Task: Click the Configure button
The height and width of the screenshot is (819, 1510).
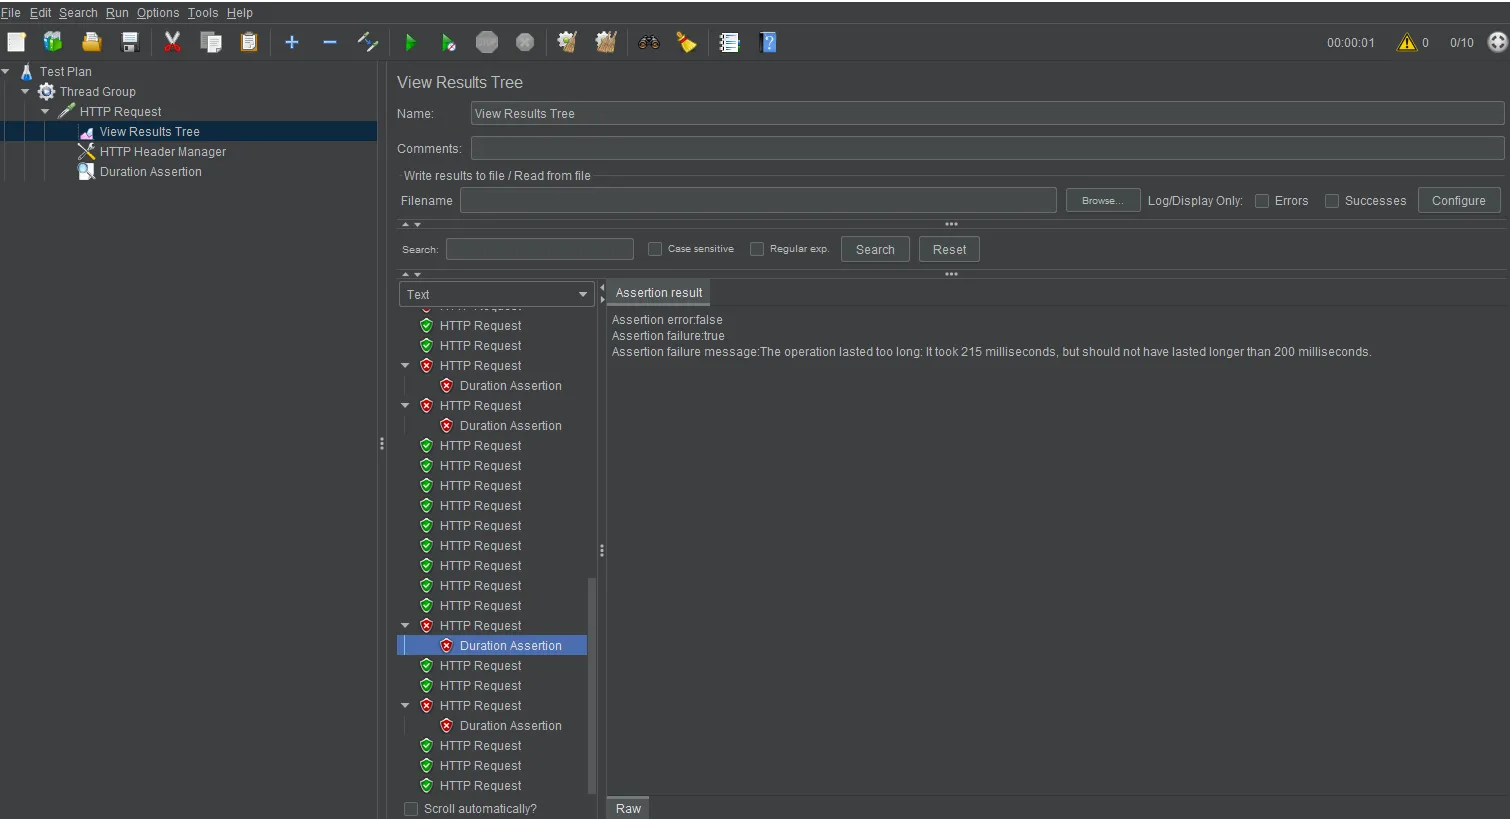Action: 1458,201
